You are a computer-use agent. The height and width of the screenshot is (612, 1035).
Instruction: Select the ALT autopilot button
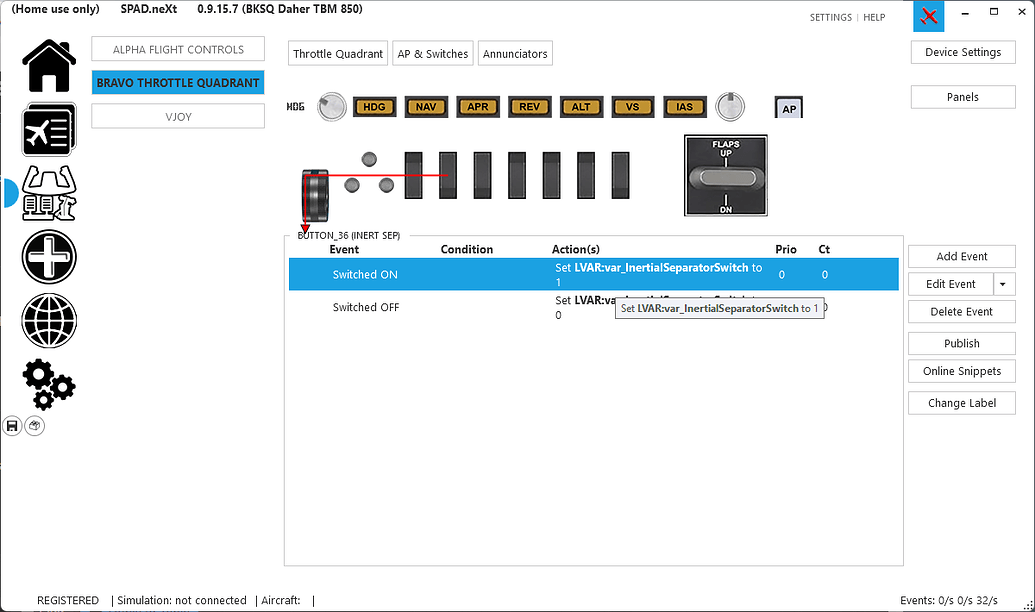pyautogui.click(x=581, y=107)
